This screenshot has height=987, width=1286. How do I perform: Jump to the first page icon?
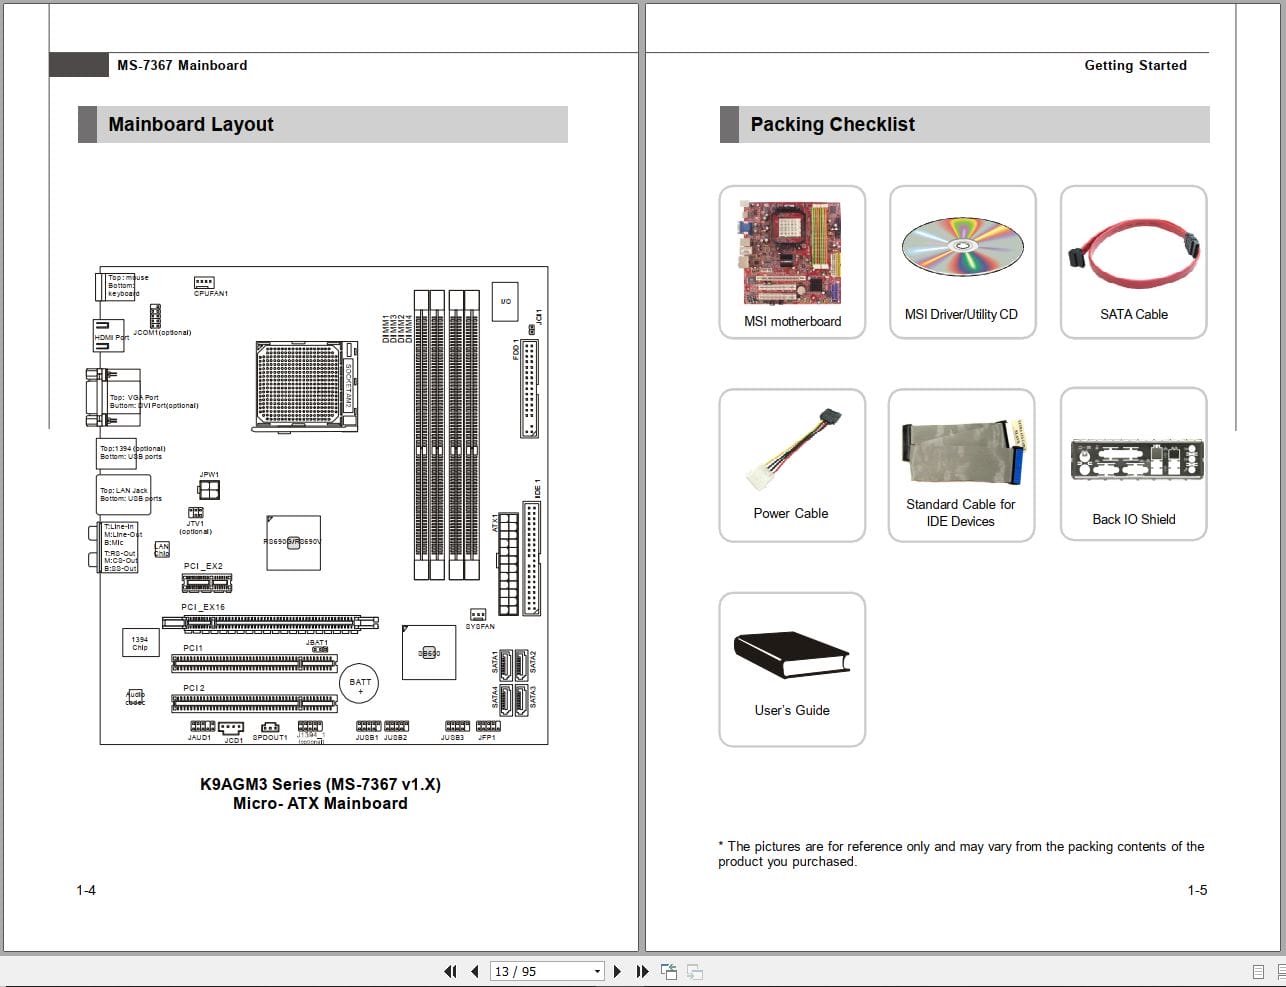[450, 971]
